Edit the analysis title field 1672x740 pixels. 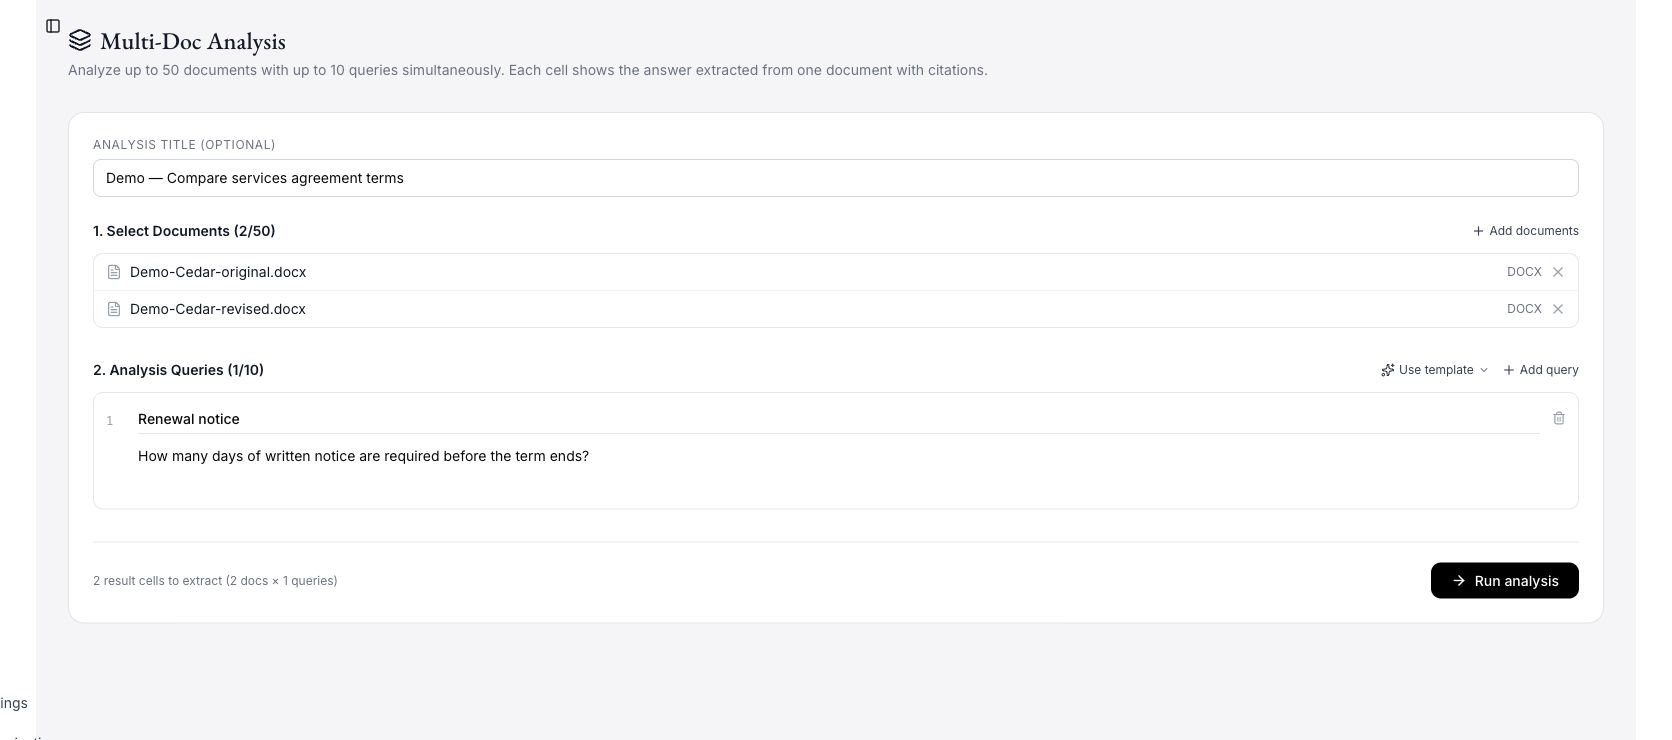tap(836, 178)
